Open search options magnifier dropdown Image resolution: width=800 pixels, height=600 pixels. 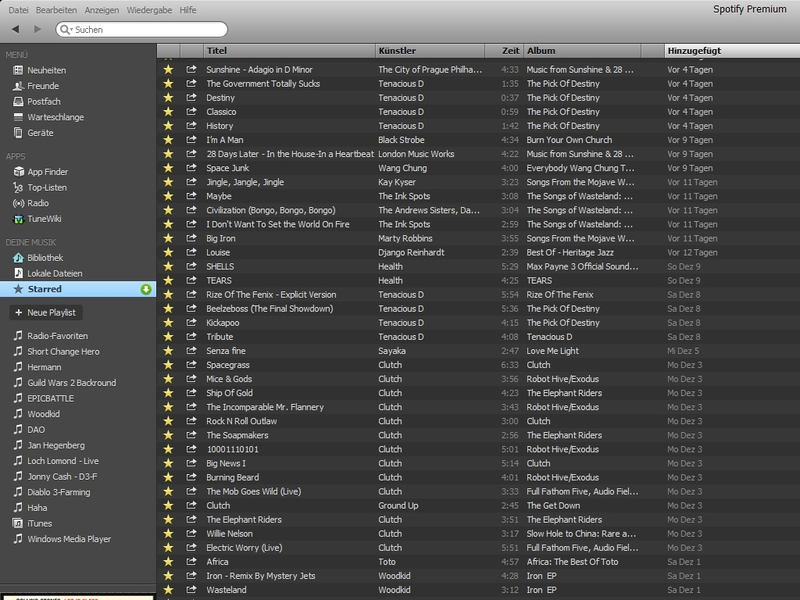pos(66,30)
